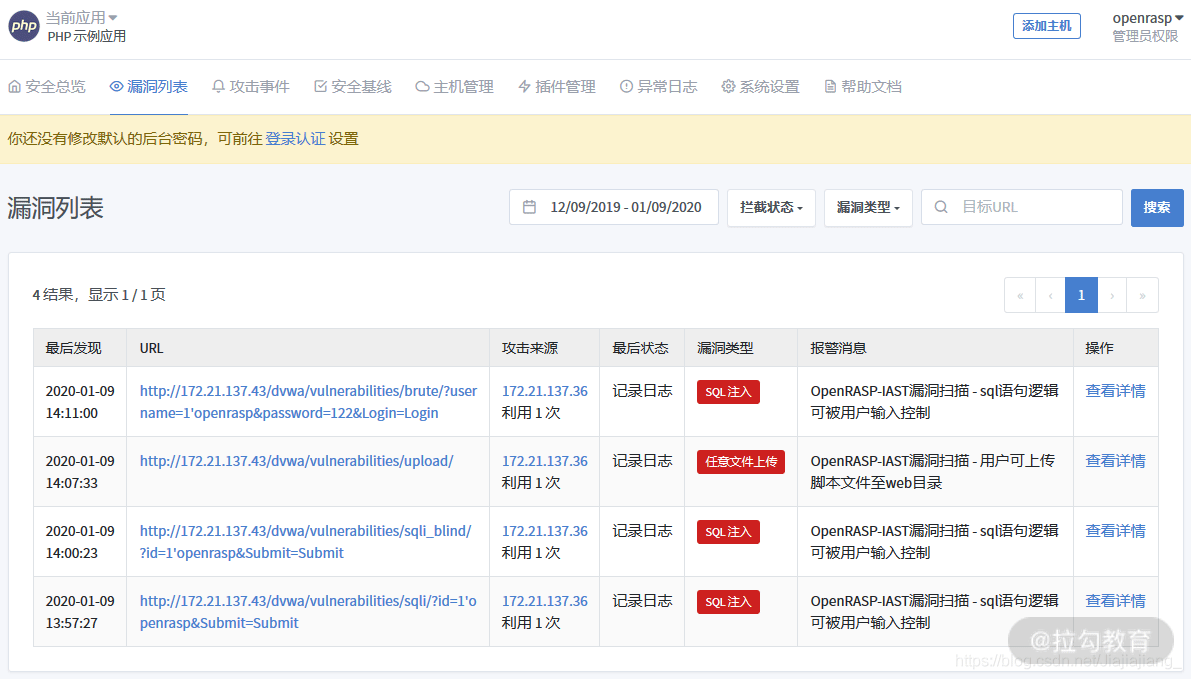Click the PHP application logo icon
Screen dimensions: 1191x679
tap(24, 27)
